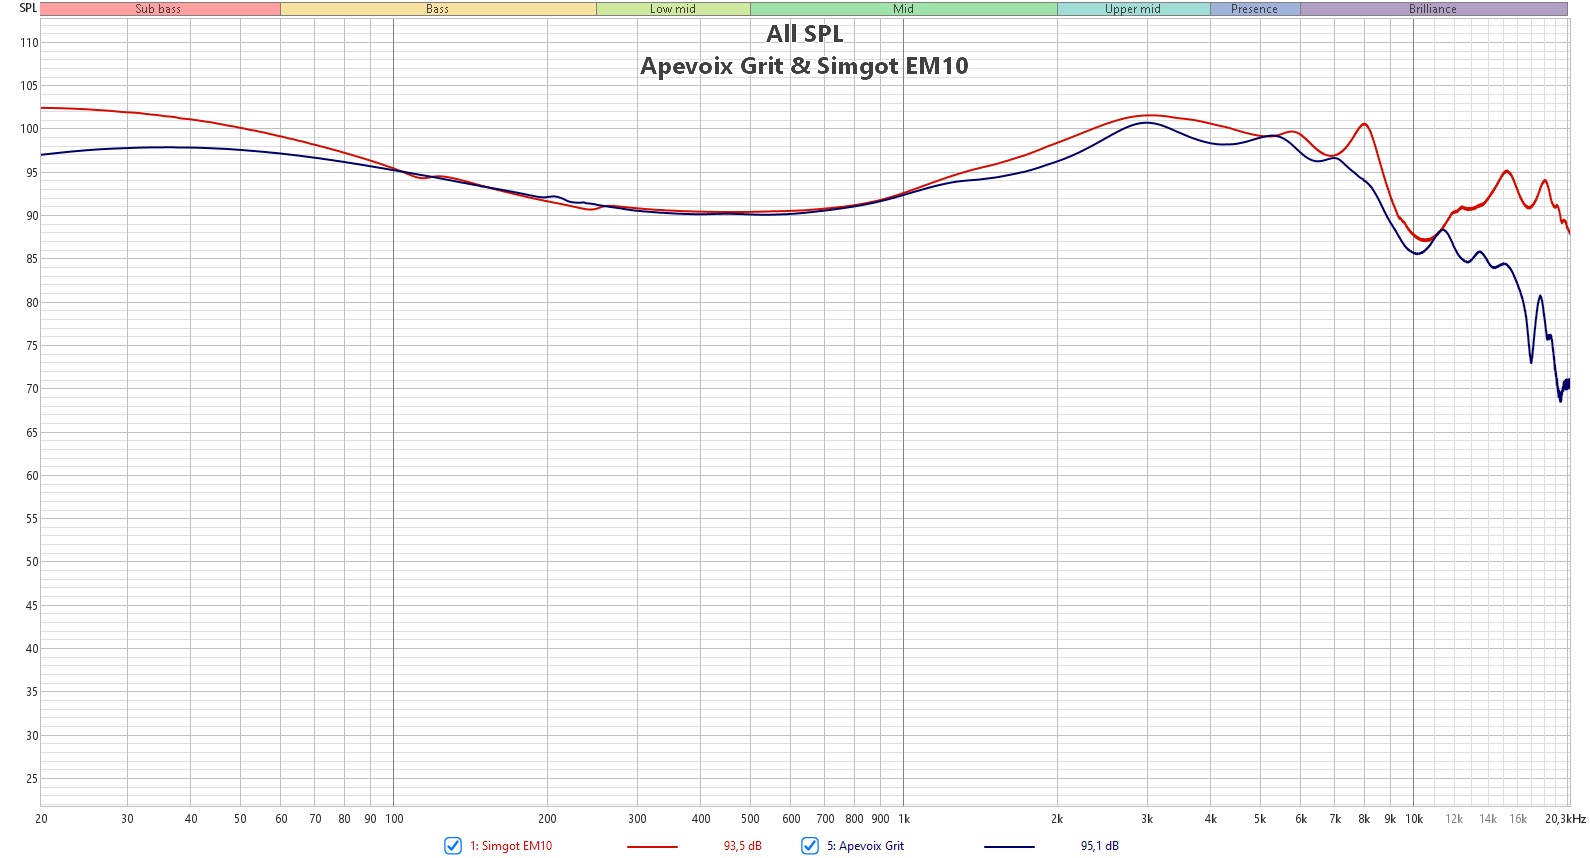This screenshot has width=1590, height=858.
Task: Click the 16k frequency axis tick label
Action: pyautogui.click(x=1518, y=819)
